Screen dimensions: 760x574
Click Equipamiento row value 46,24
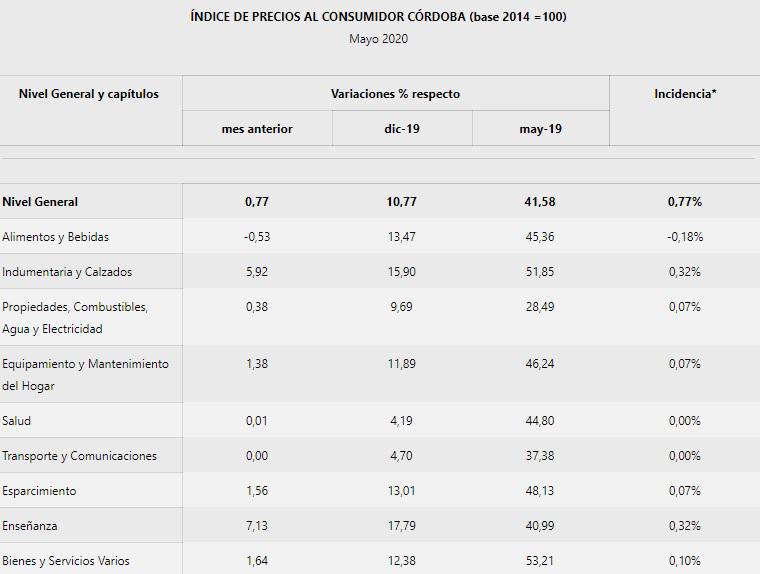click(540, 364)
